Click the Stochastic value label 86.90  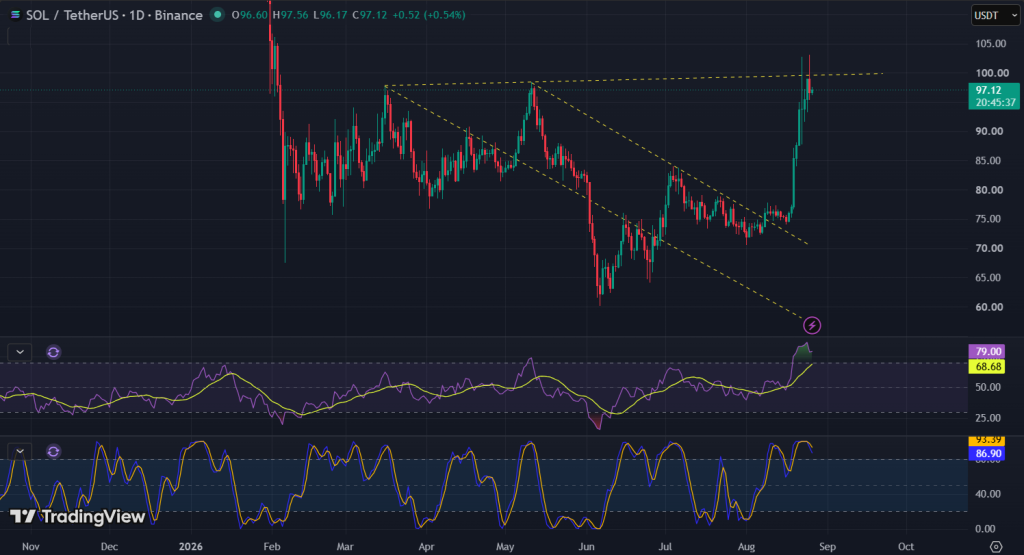(988, 453)
